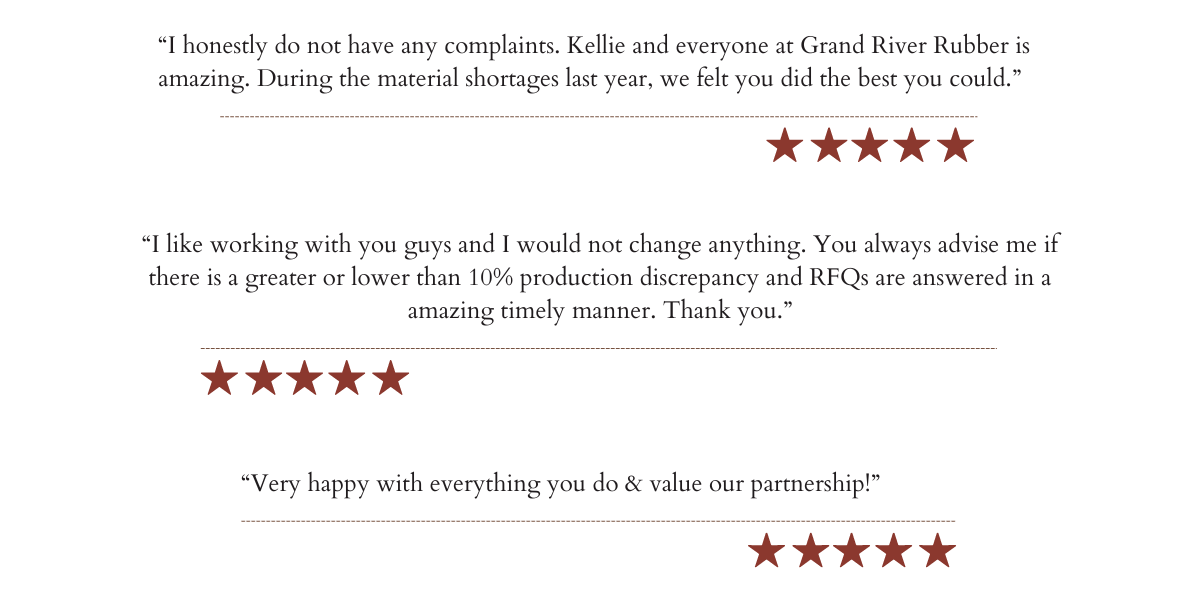Click the third star under the Kellie testimonial
This screenshot has width=1200, height=600.
tap(870, 146)
